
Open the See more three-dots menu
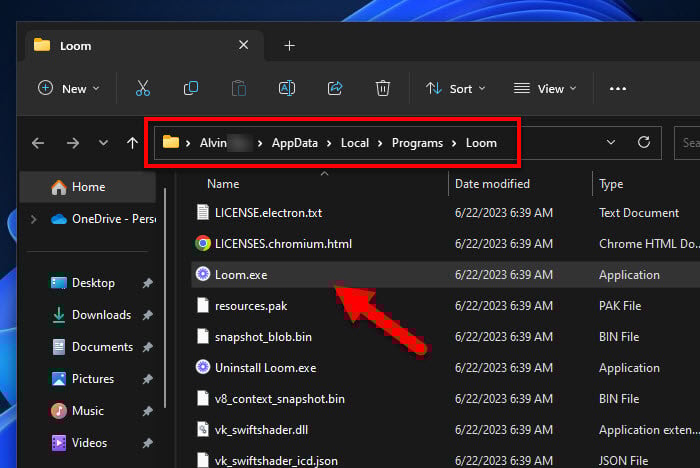point(618,89)
